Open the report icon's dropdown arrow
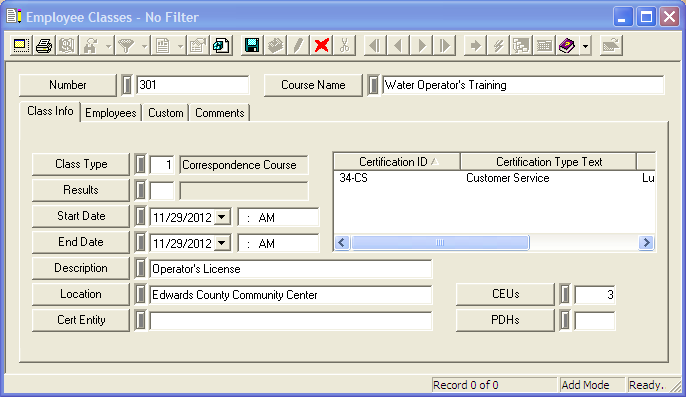Image resolution: width=686 pixels, height=397 pixels. pos(180,46)
